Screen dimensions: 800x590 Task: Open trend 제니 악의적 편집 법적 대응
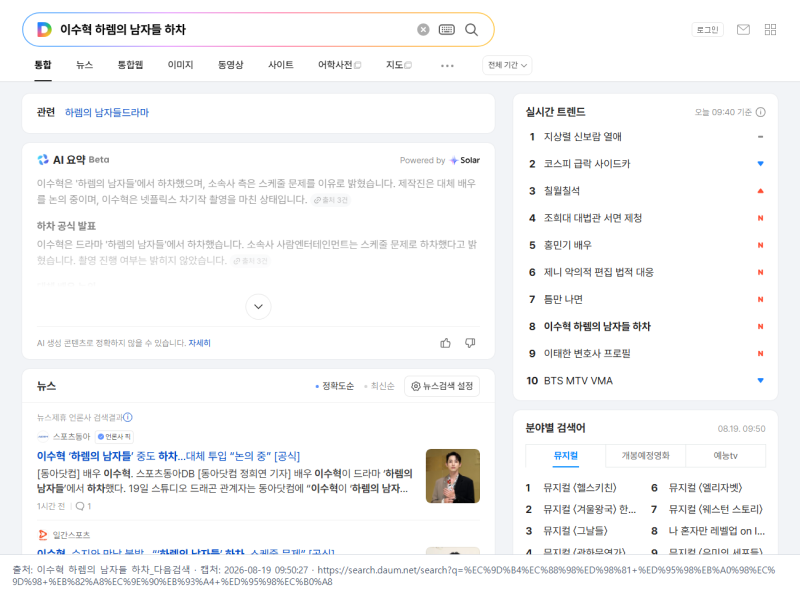pos(598,272)
